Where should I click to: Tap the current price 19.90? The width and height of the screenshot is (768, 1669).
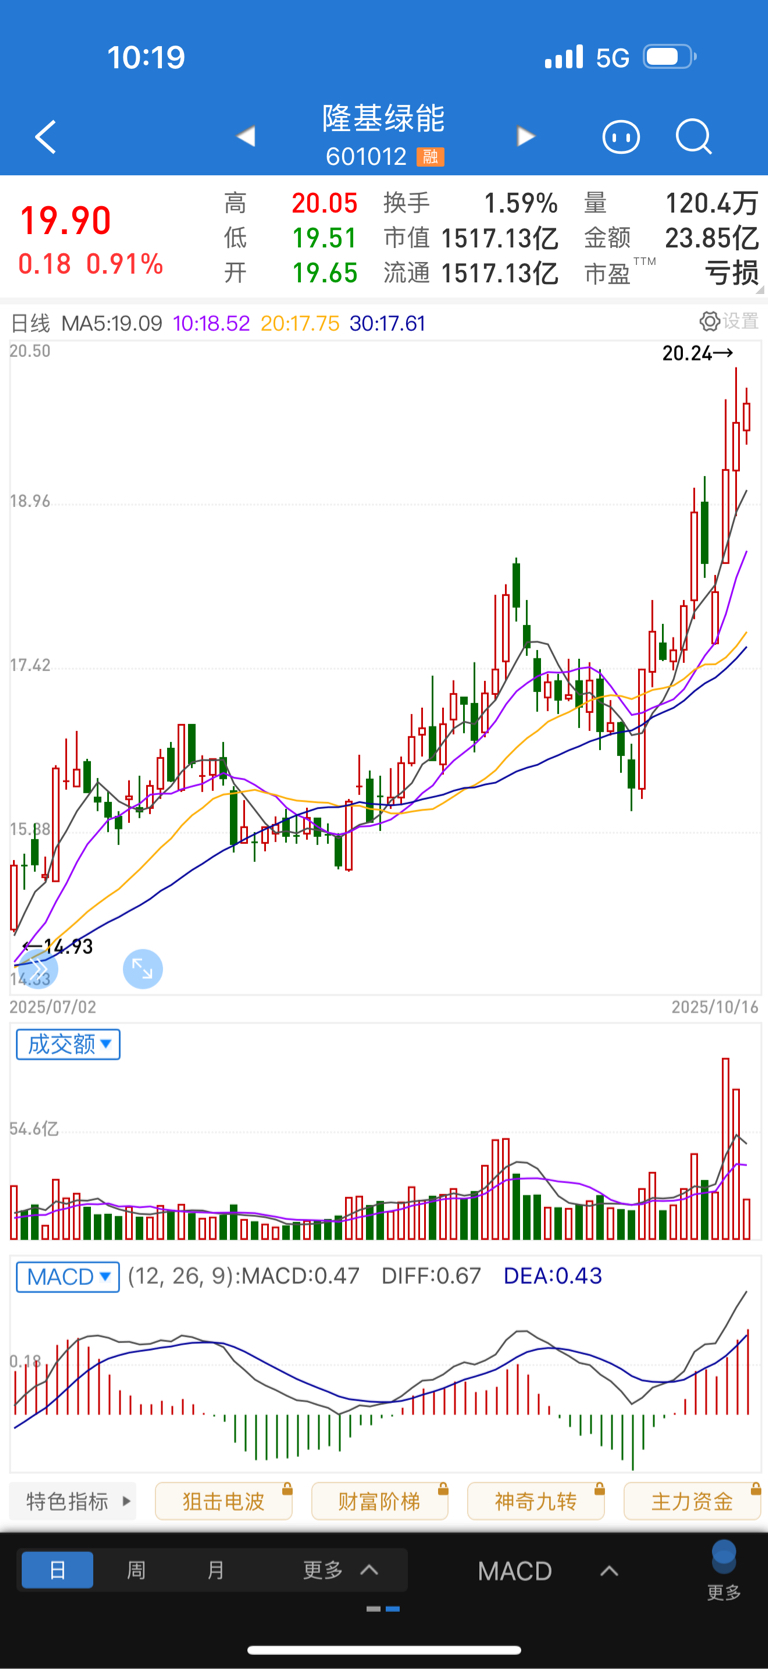[65, 220]
